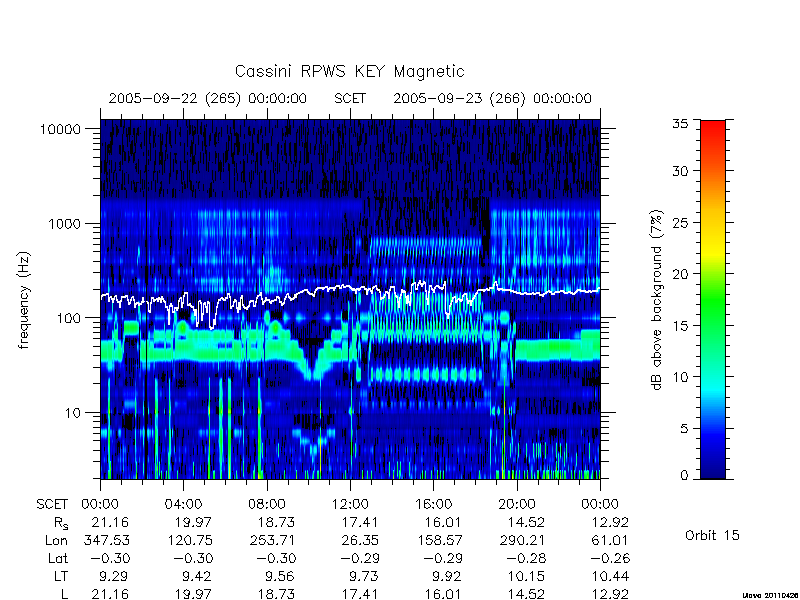Click the 12:00 time axis label
800x600 pixels.
point(350,505)
